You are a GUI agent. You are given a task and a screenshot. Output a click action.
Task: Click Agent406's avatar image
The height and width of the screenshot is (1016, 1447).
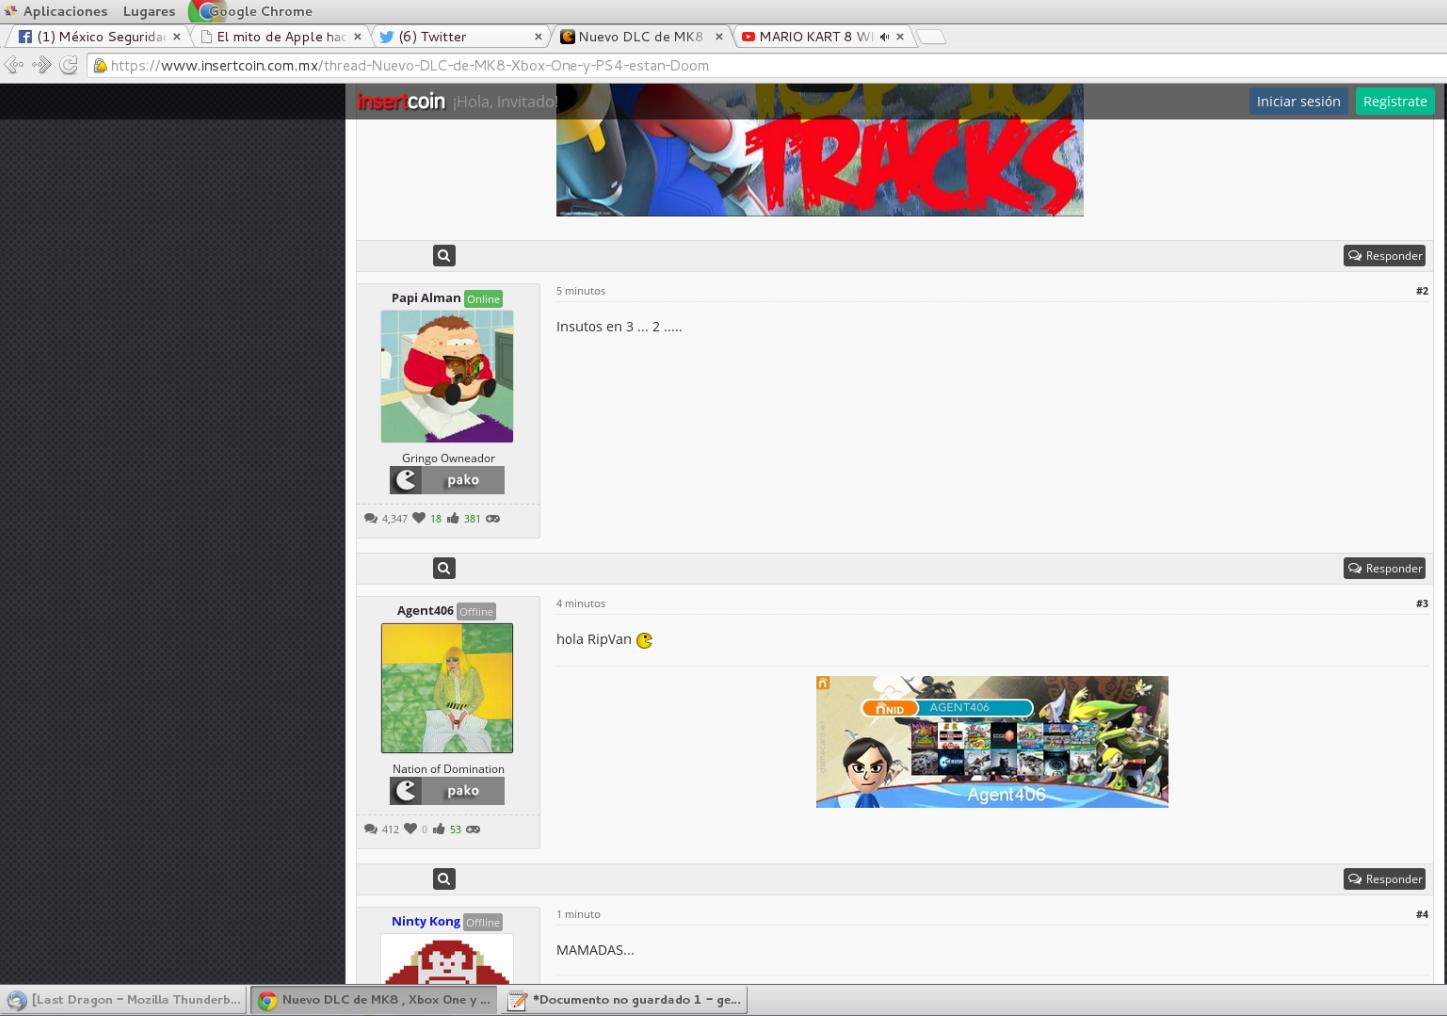[x=447, y=688]
